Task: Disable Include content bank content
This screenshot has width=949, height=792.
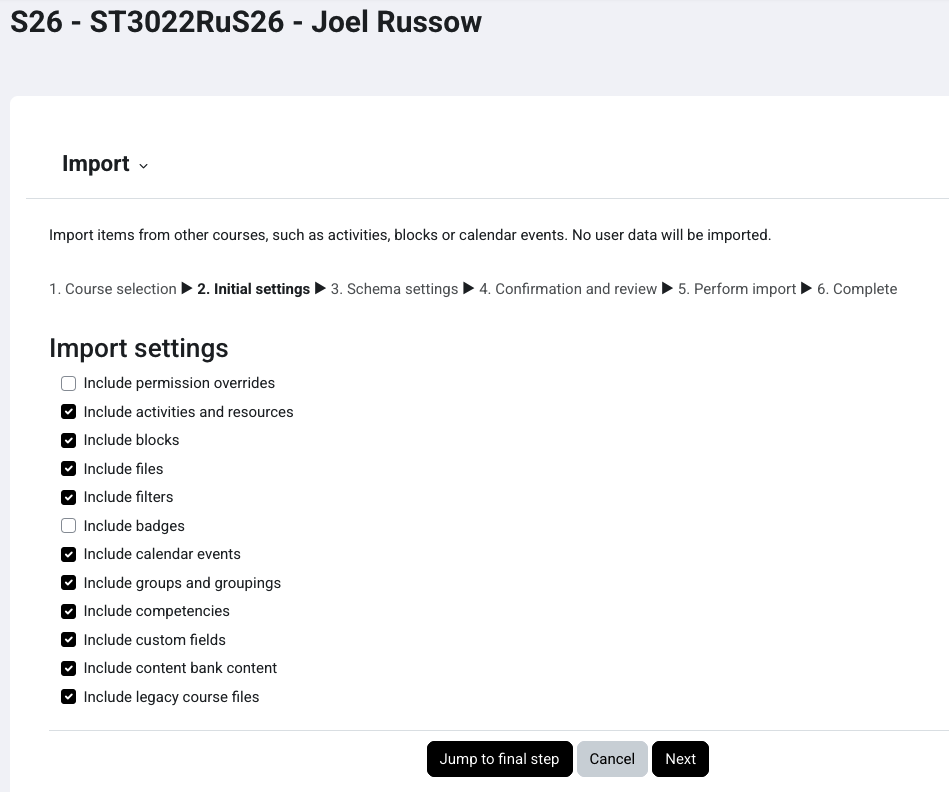Action: pyautogui.click(x=68, y=668)
